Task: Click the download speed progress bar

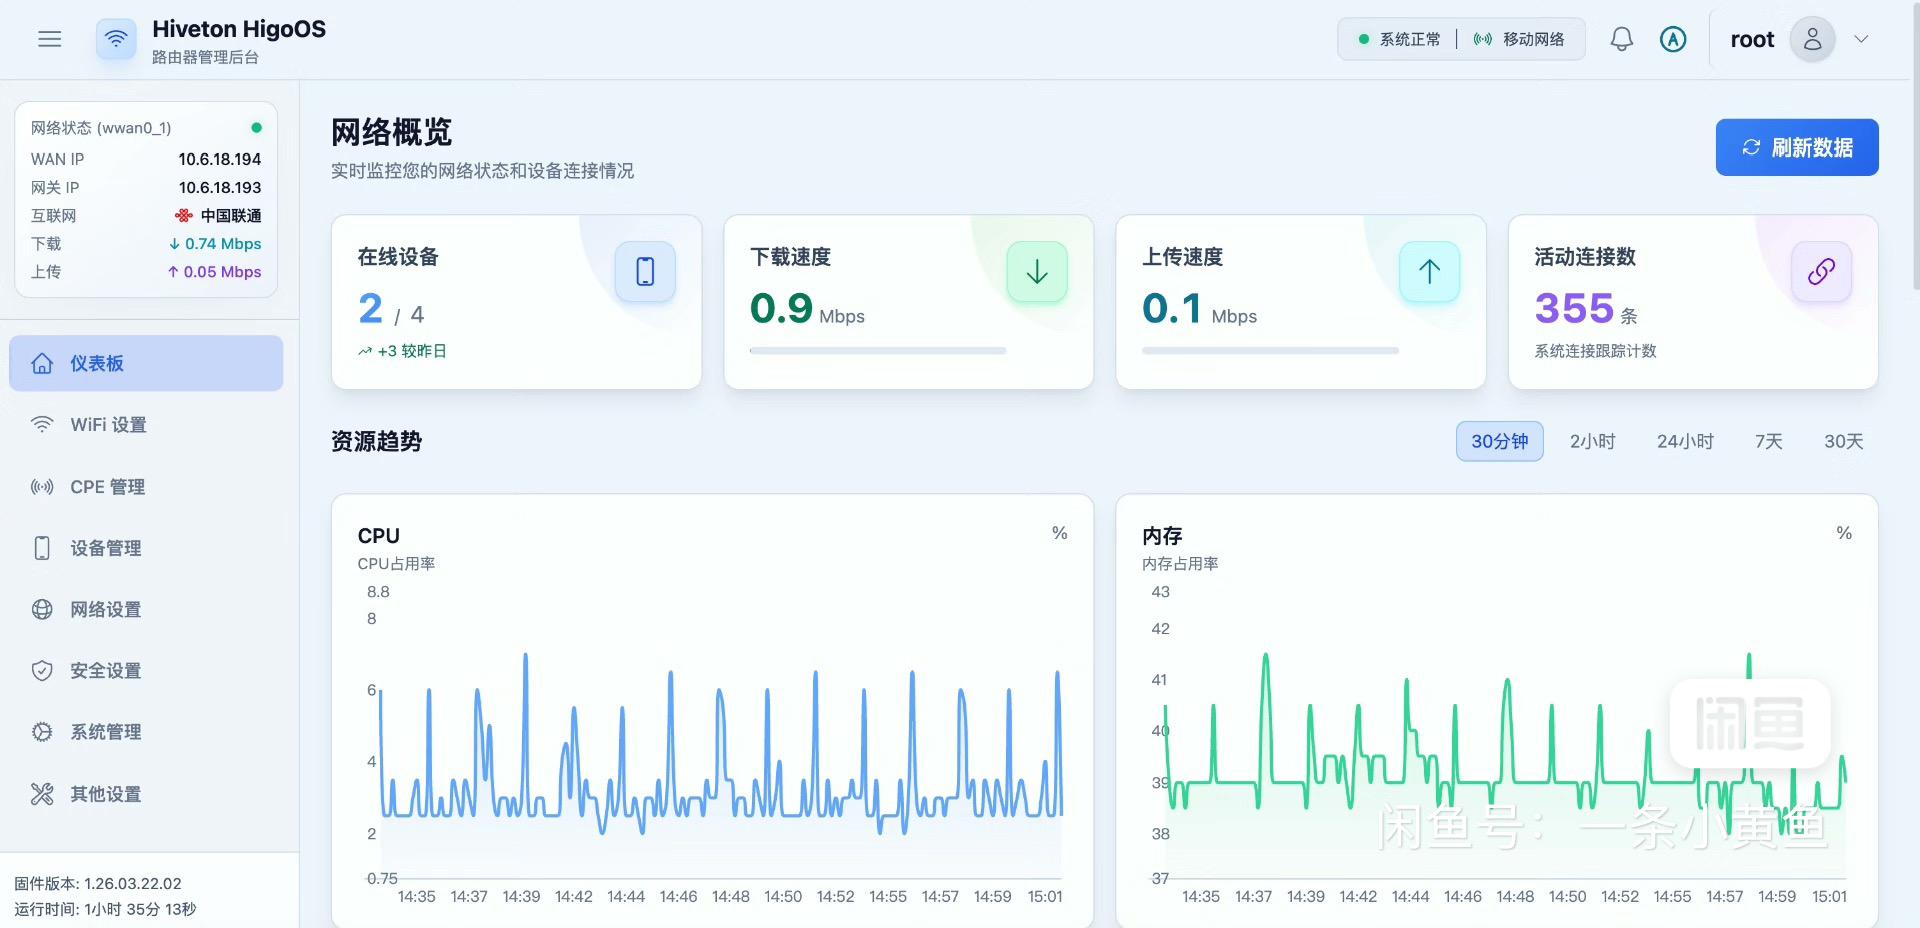Action: click(878, 351)
